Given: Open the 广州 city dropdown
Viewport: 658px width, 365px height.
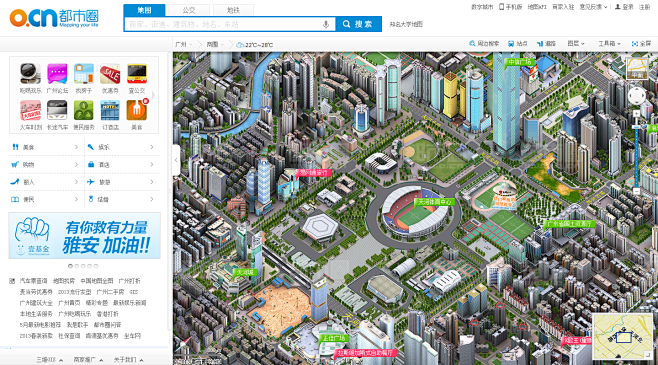Looking at the screenshot, I should coord(183,44).
